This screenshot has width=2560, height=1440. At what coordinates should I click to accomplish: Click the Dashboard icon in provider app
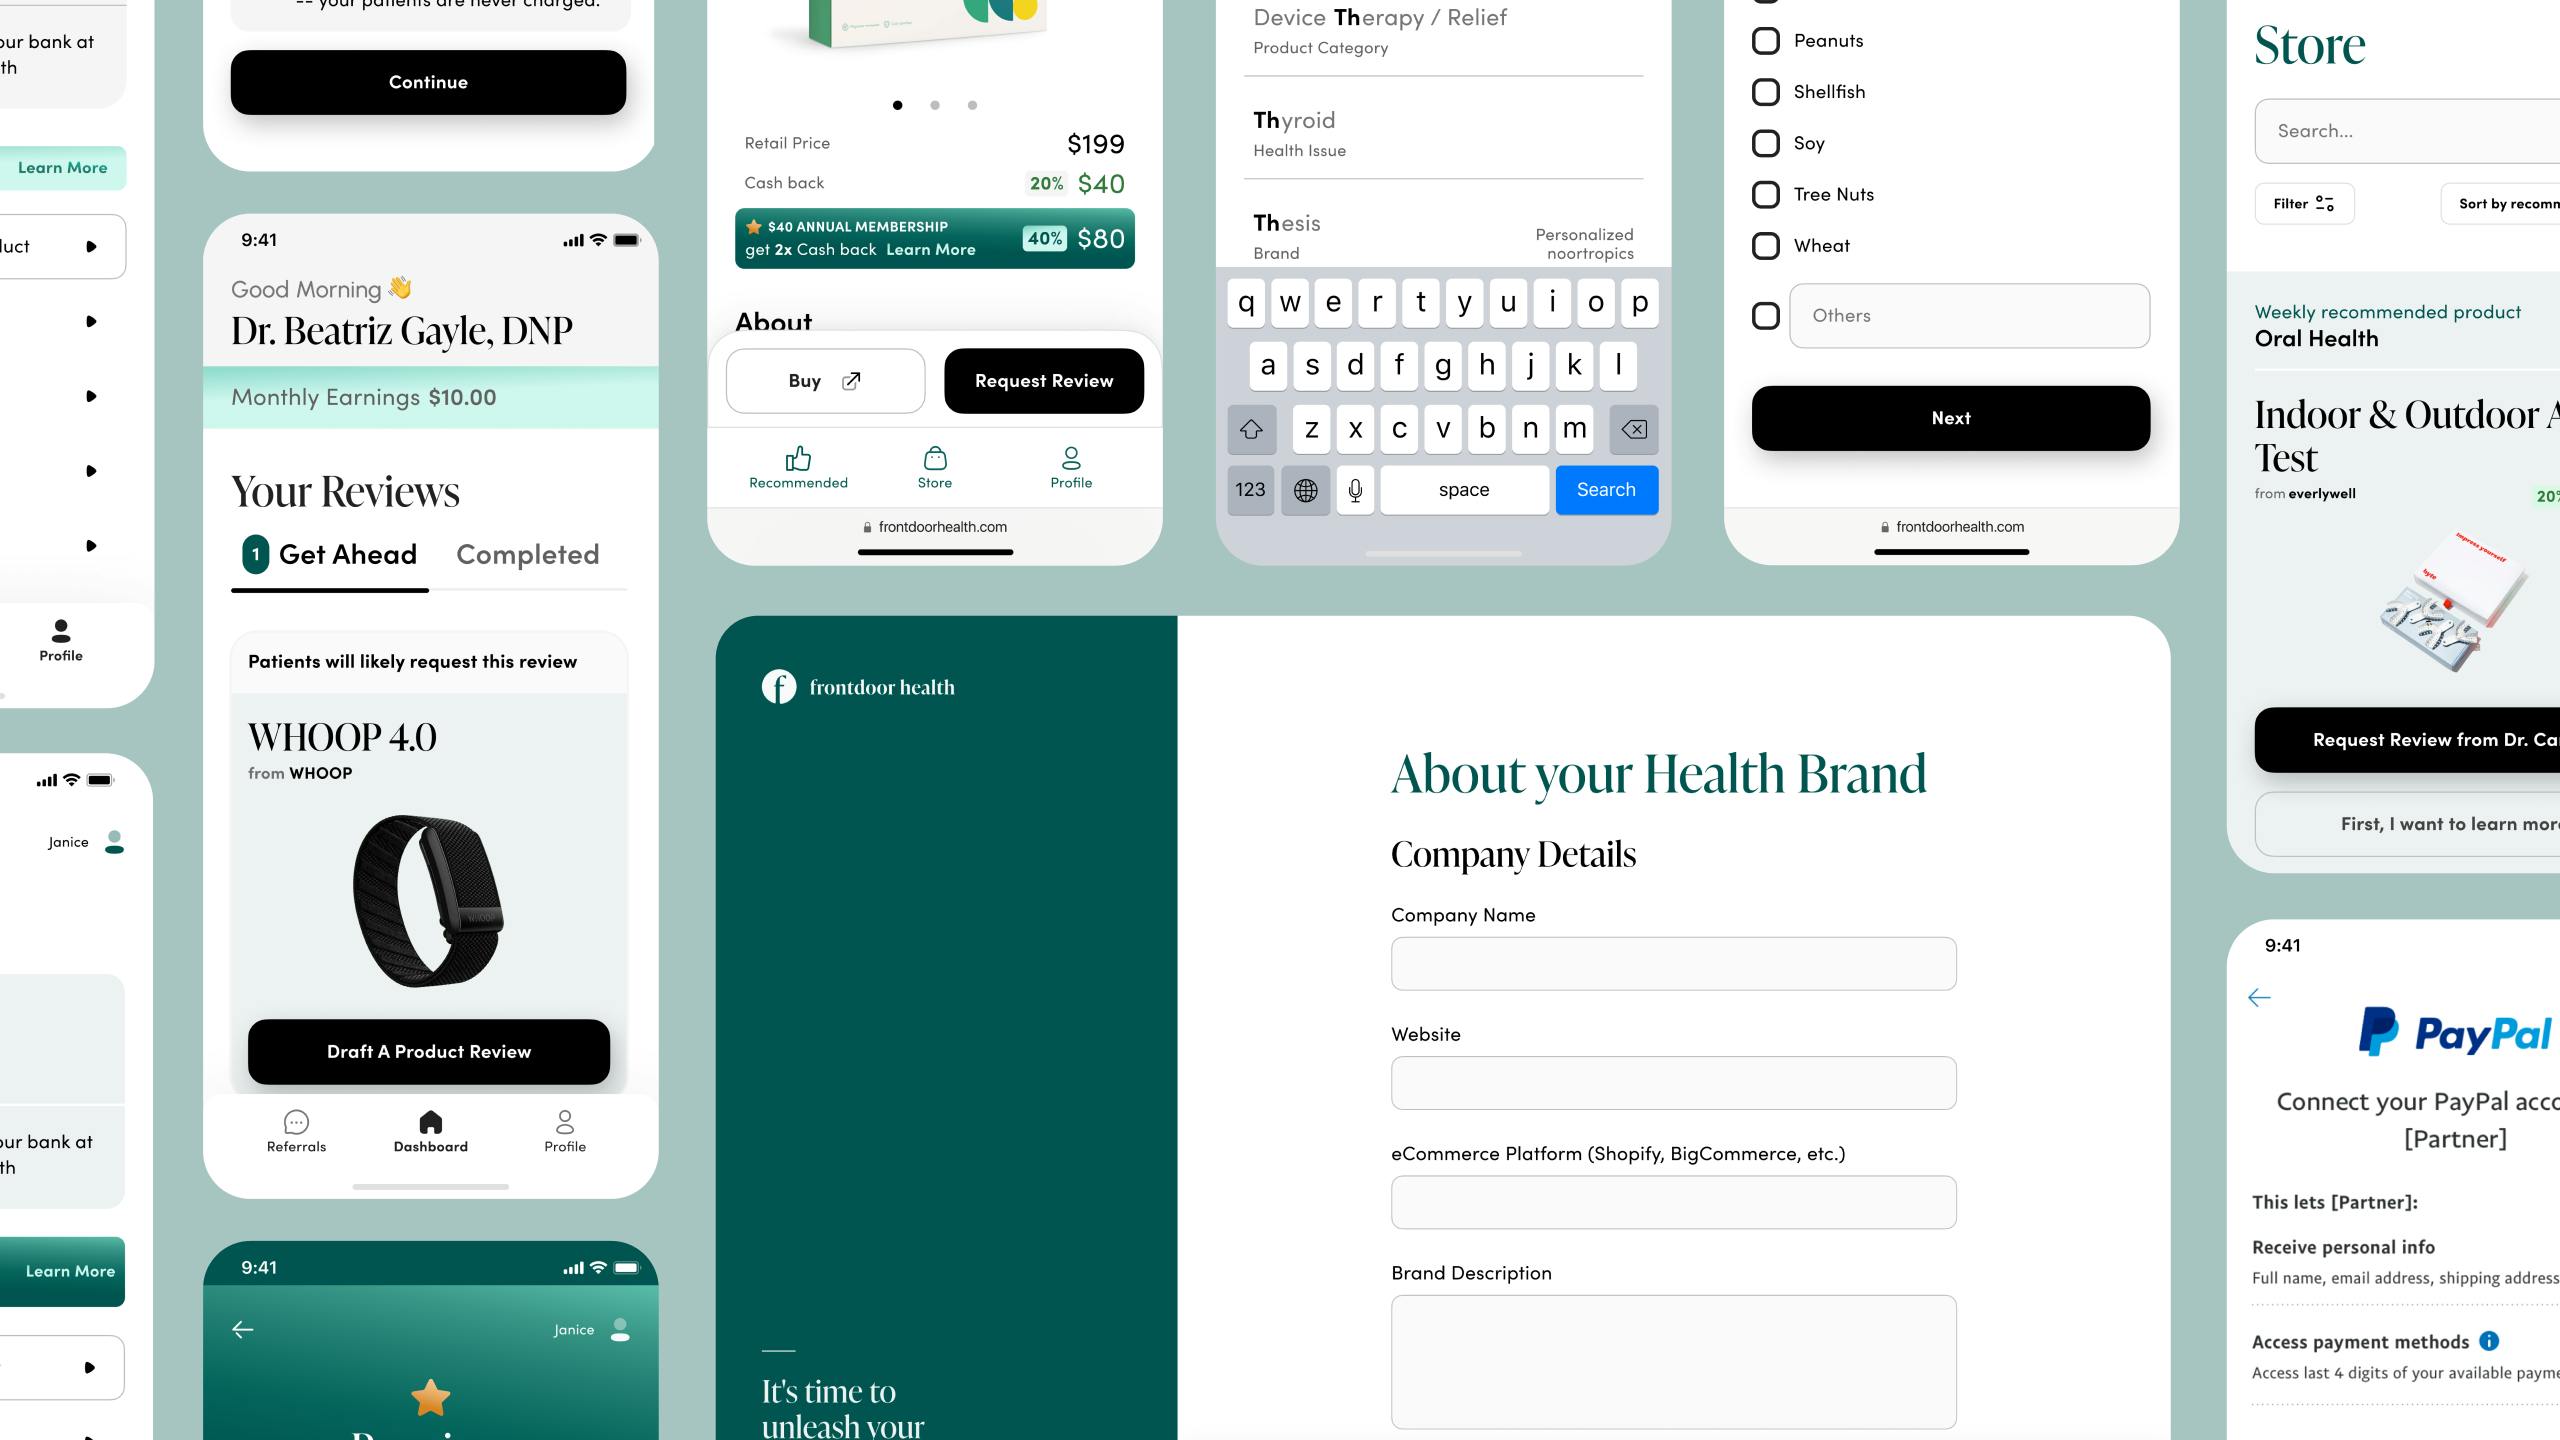click(429, 1122)
